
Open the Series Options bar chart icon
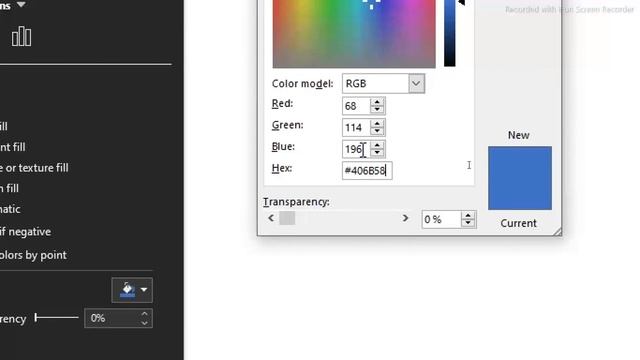pos(21,37)
